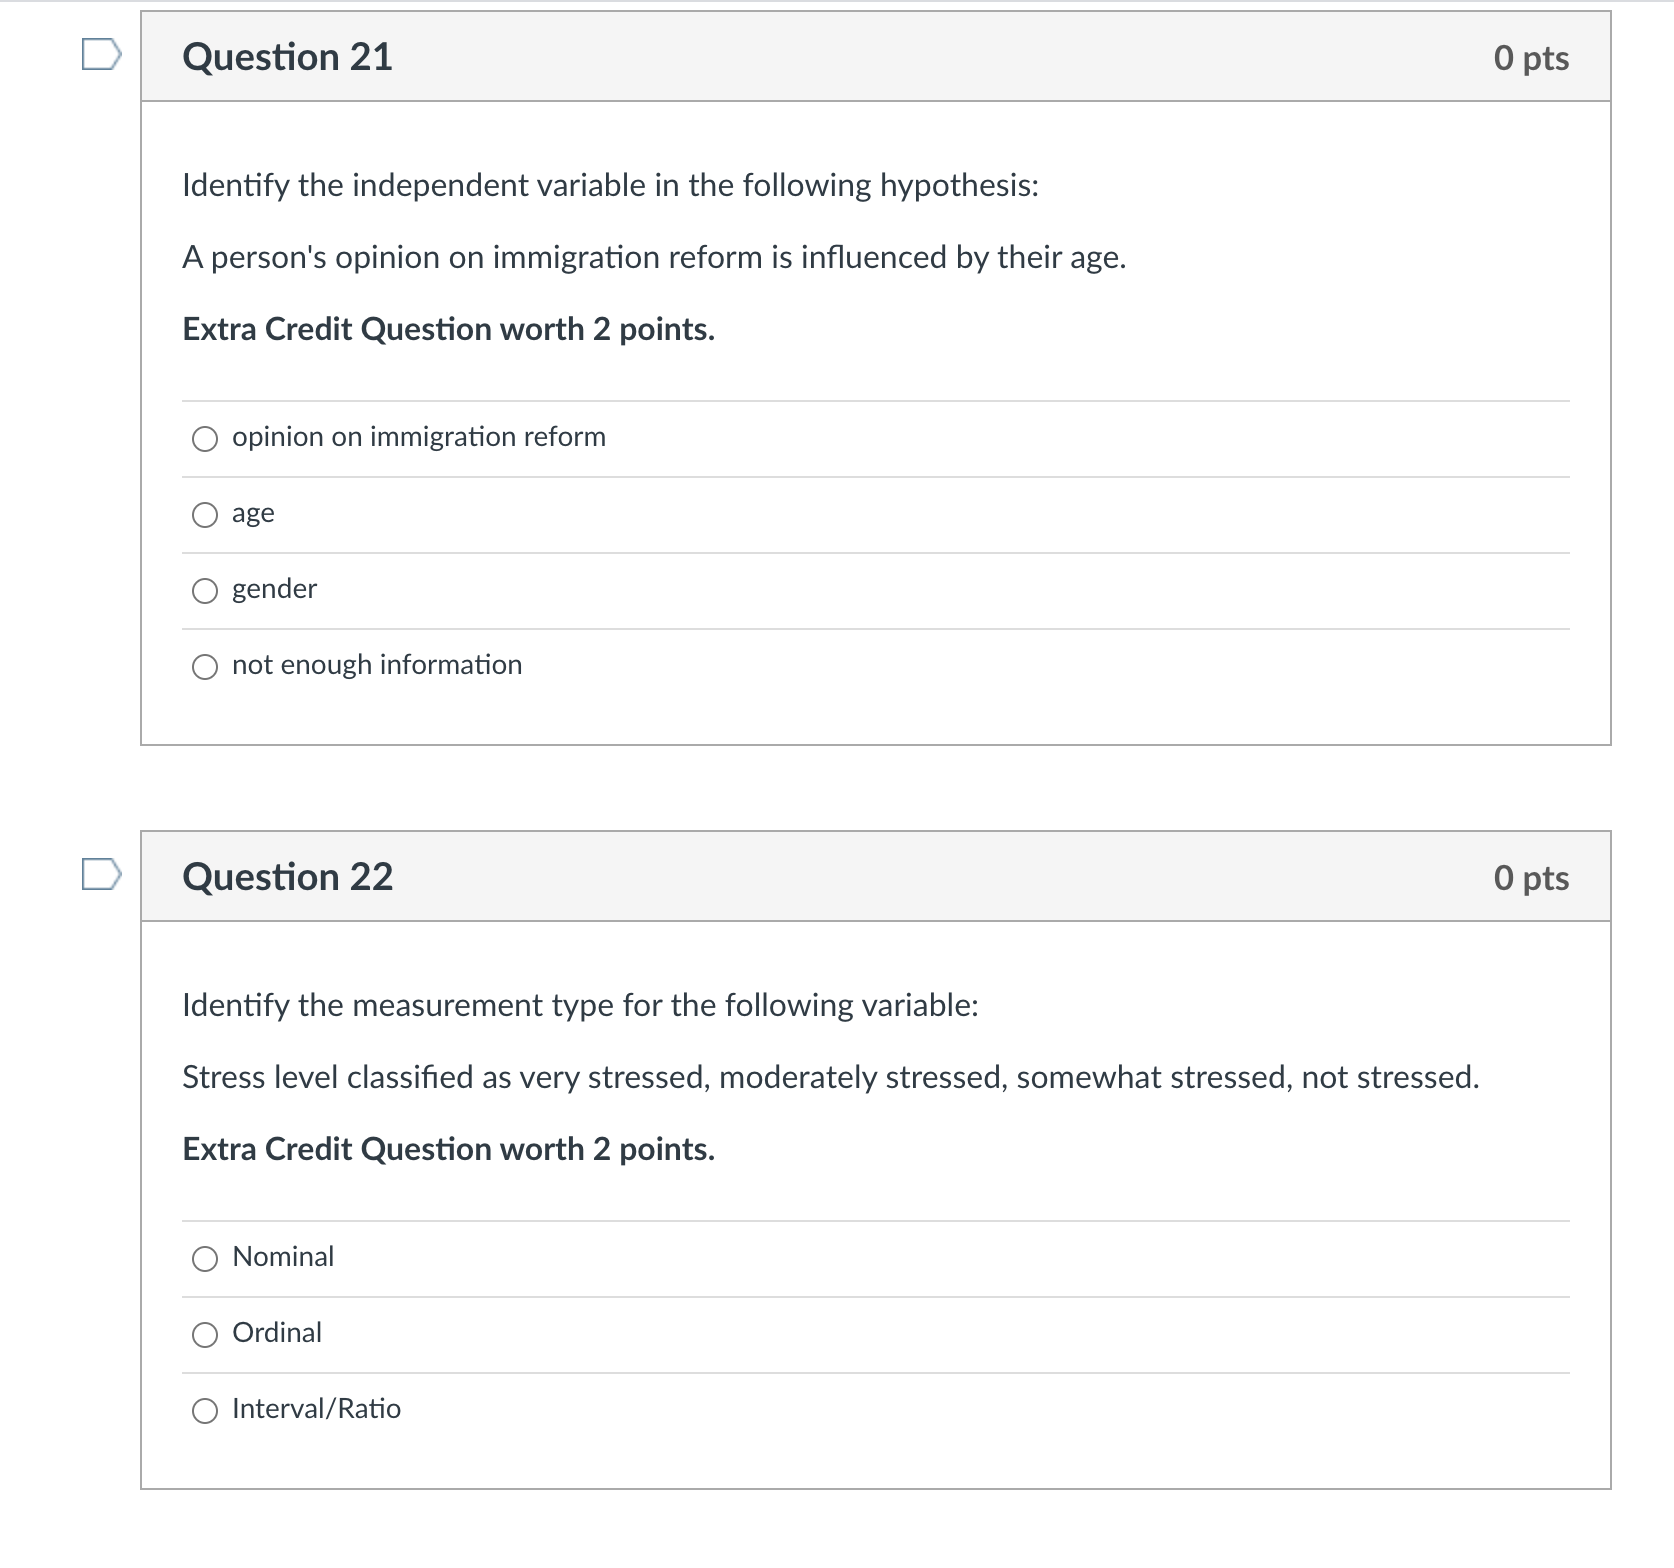
Task: Select 'Interval/Ratio' answer option
Action: click(205, 1410)
